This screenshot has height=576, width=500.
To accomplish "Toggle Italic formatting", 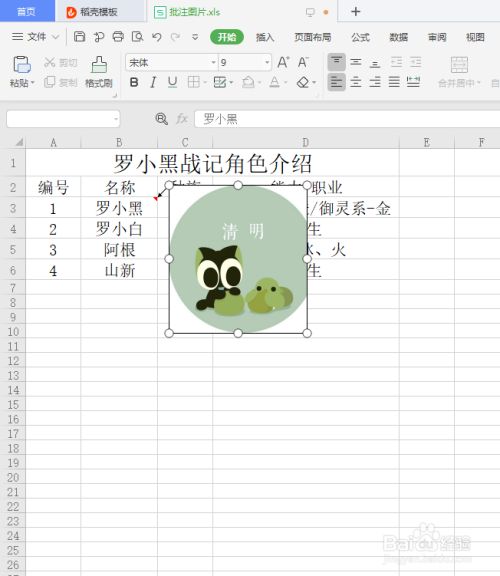I will (153, 82).
